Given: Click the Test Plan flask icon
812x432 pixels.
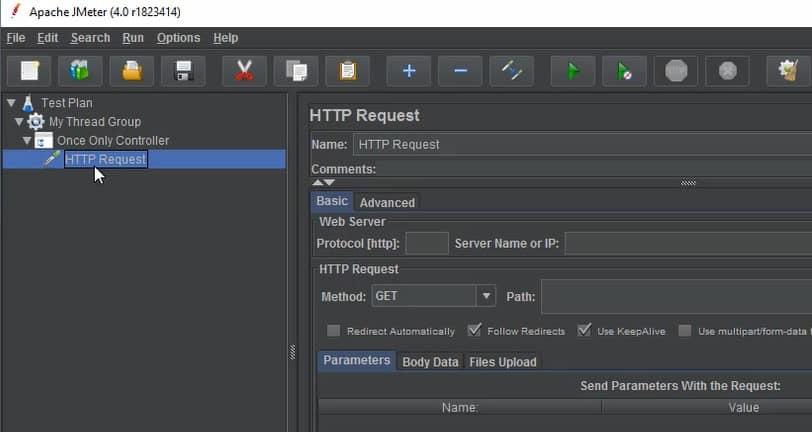Looking at the screenshot, I should [x=28, y=103].
